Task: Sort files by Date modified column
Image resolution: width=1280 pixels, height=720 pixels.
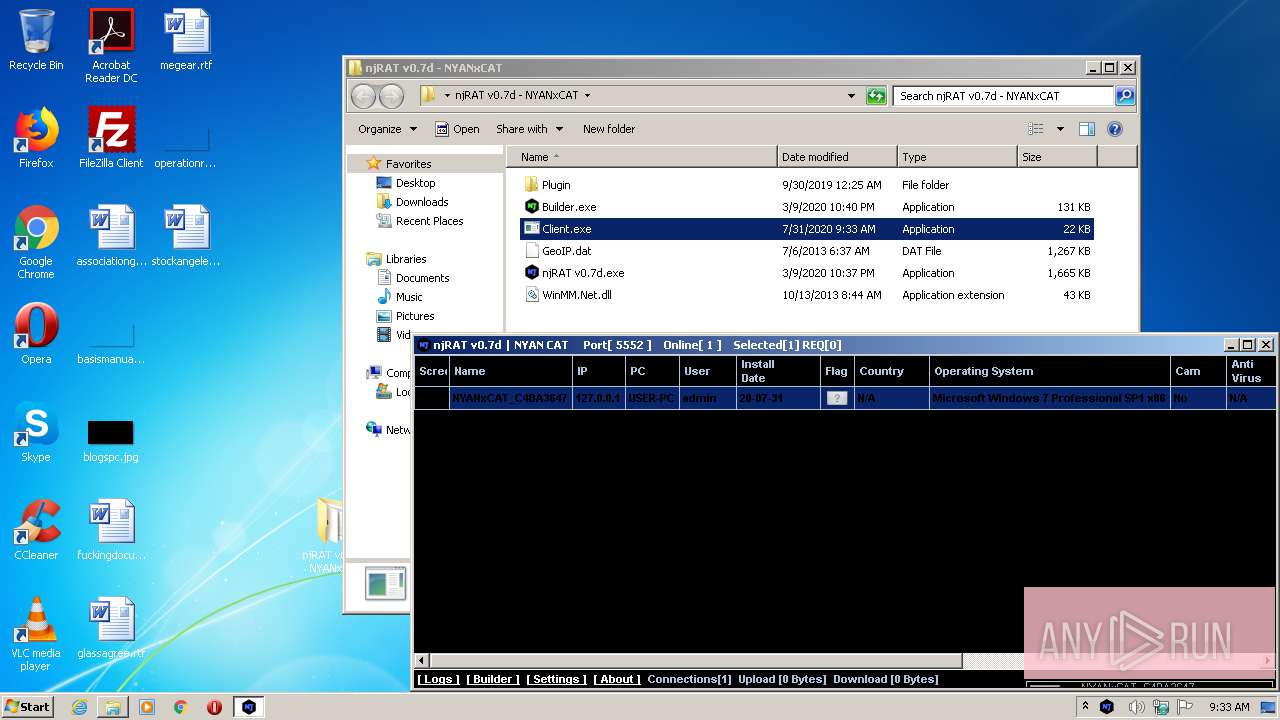Action: [837, 157]
